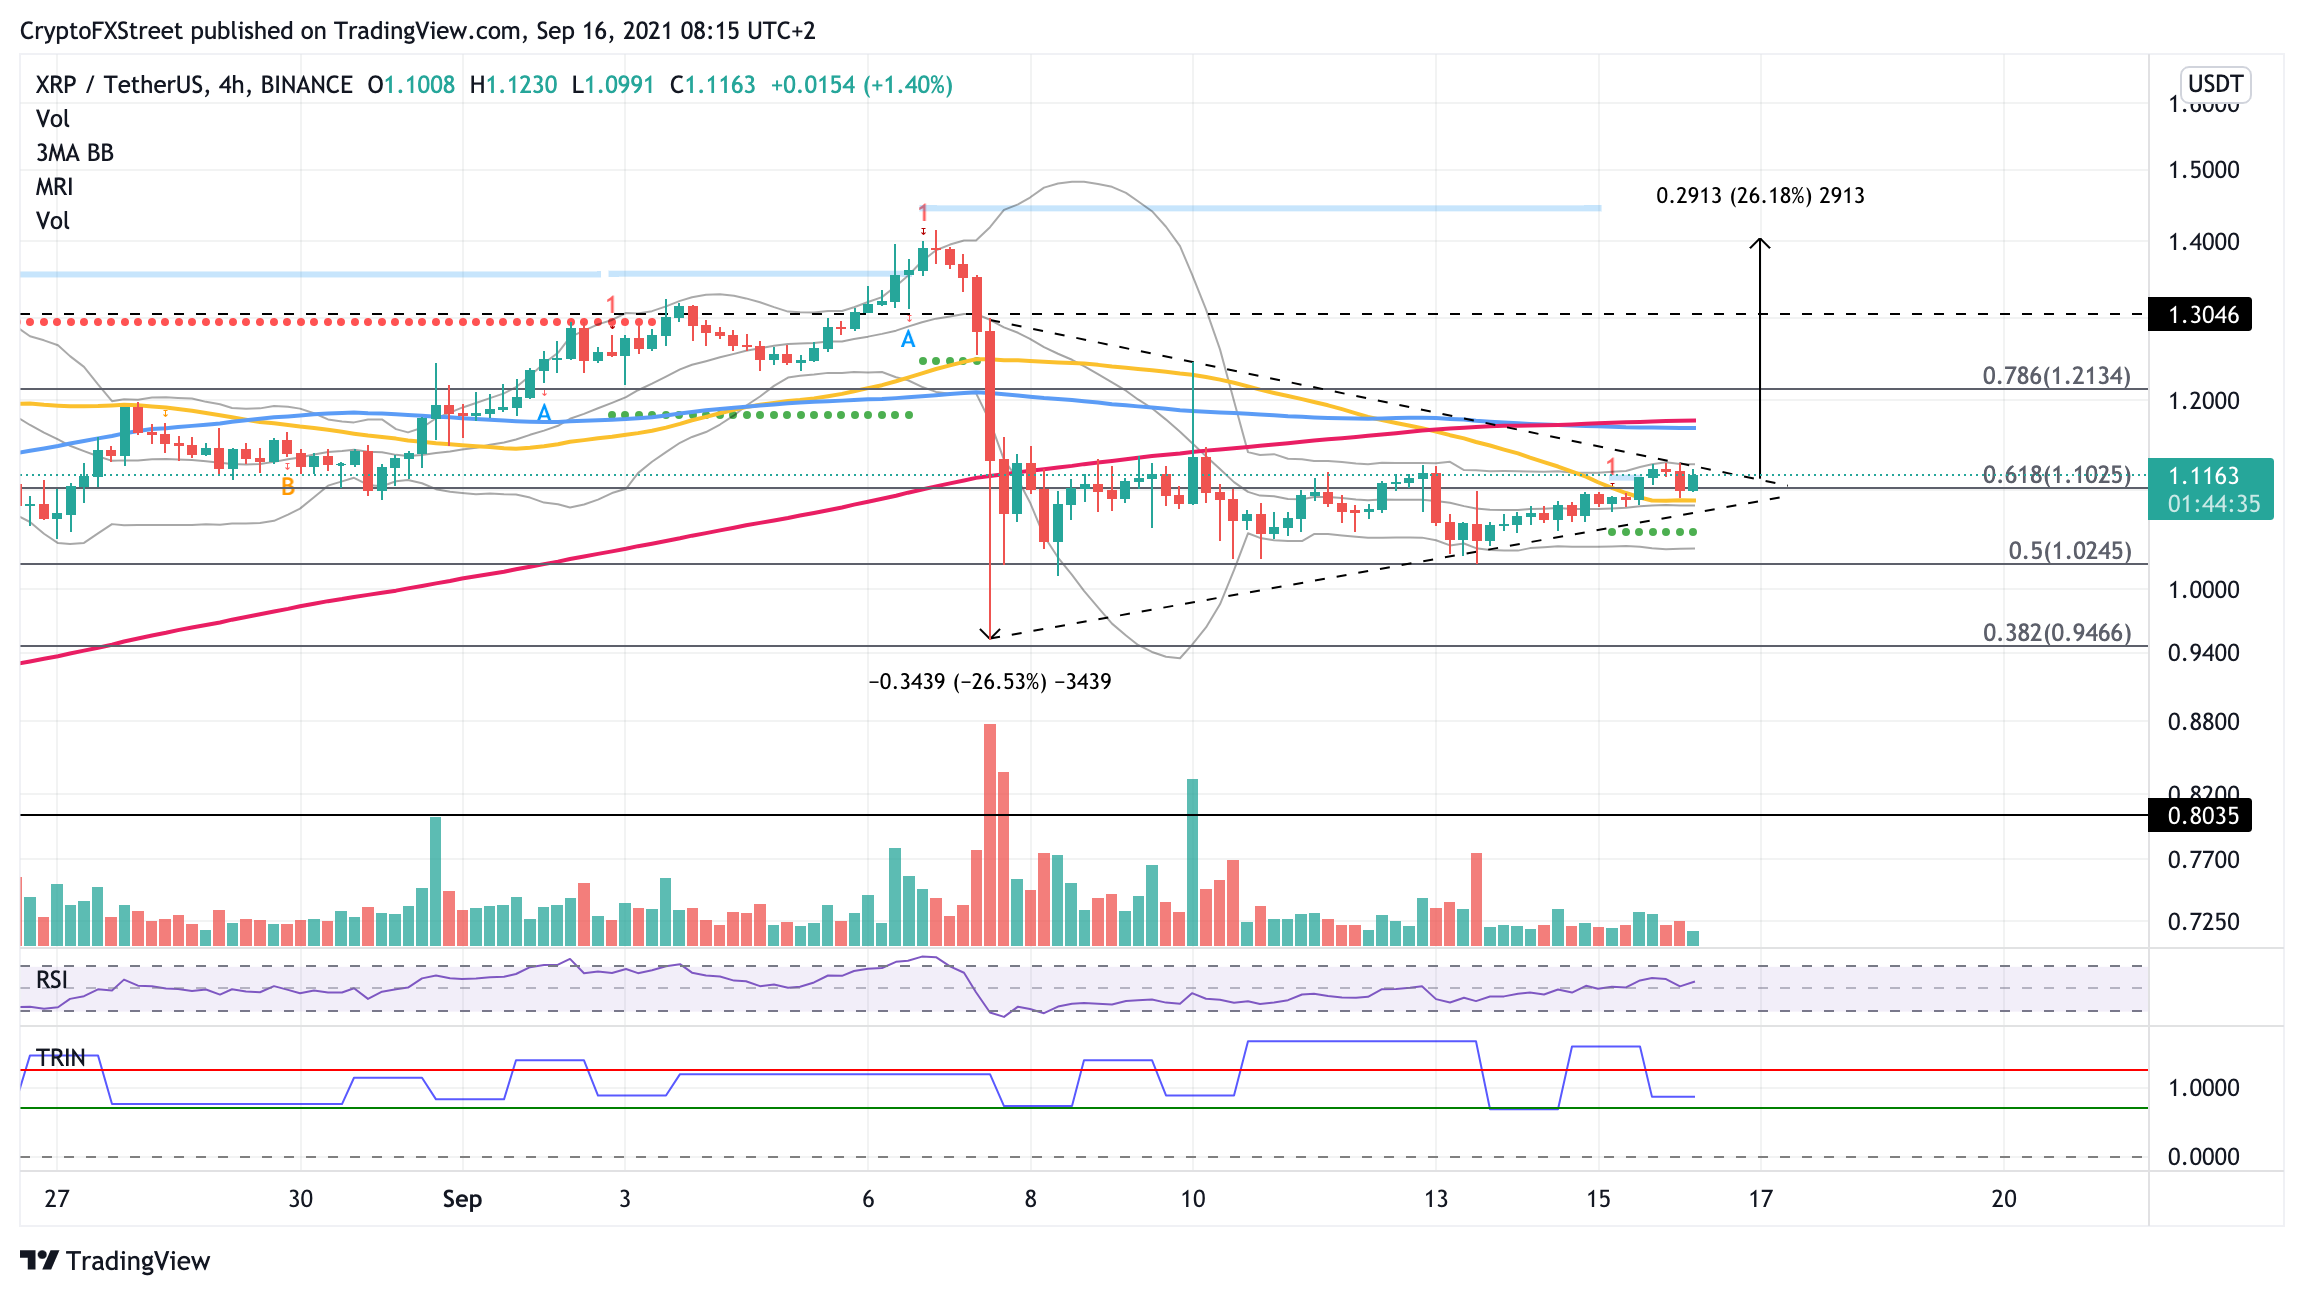Click the 0.618(1.1025) Fibonacci level label
Viewport: 2304px width, 1296px height.
2056,475
